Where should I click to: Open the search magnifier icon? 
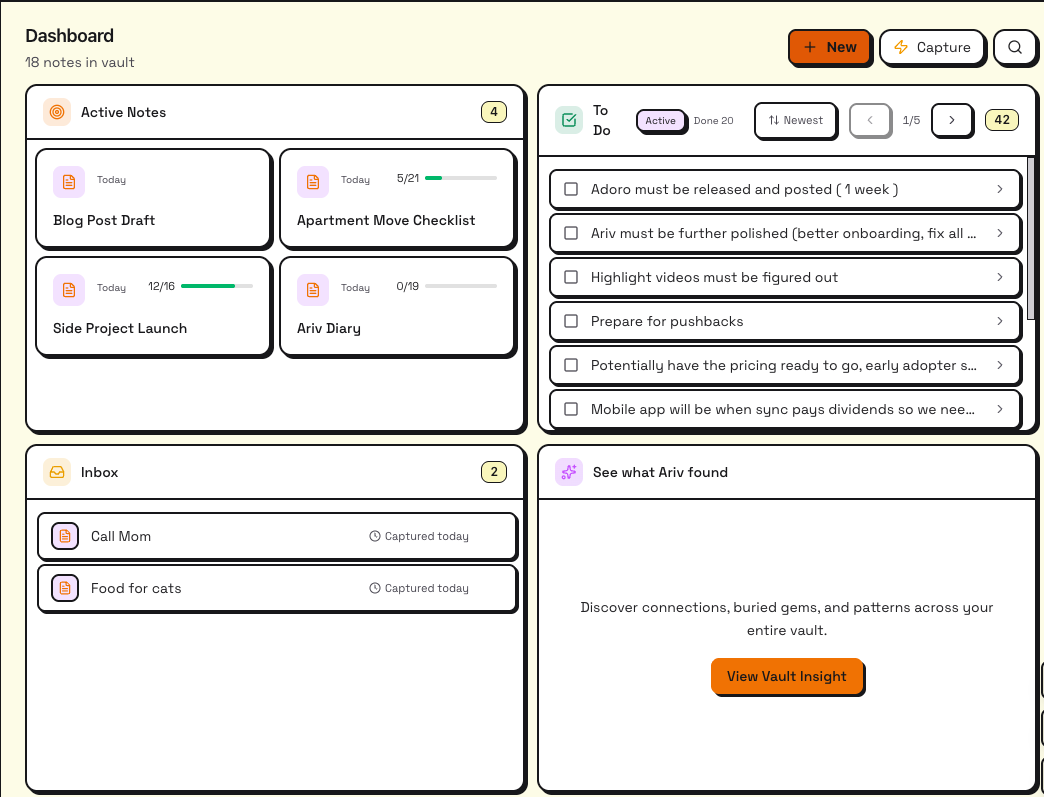pyautogui.click(x=1015, y=47)
